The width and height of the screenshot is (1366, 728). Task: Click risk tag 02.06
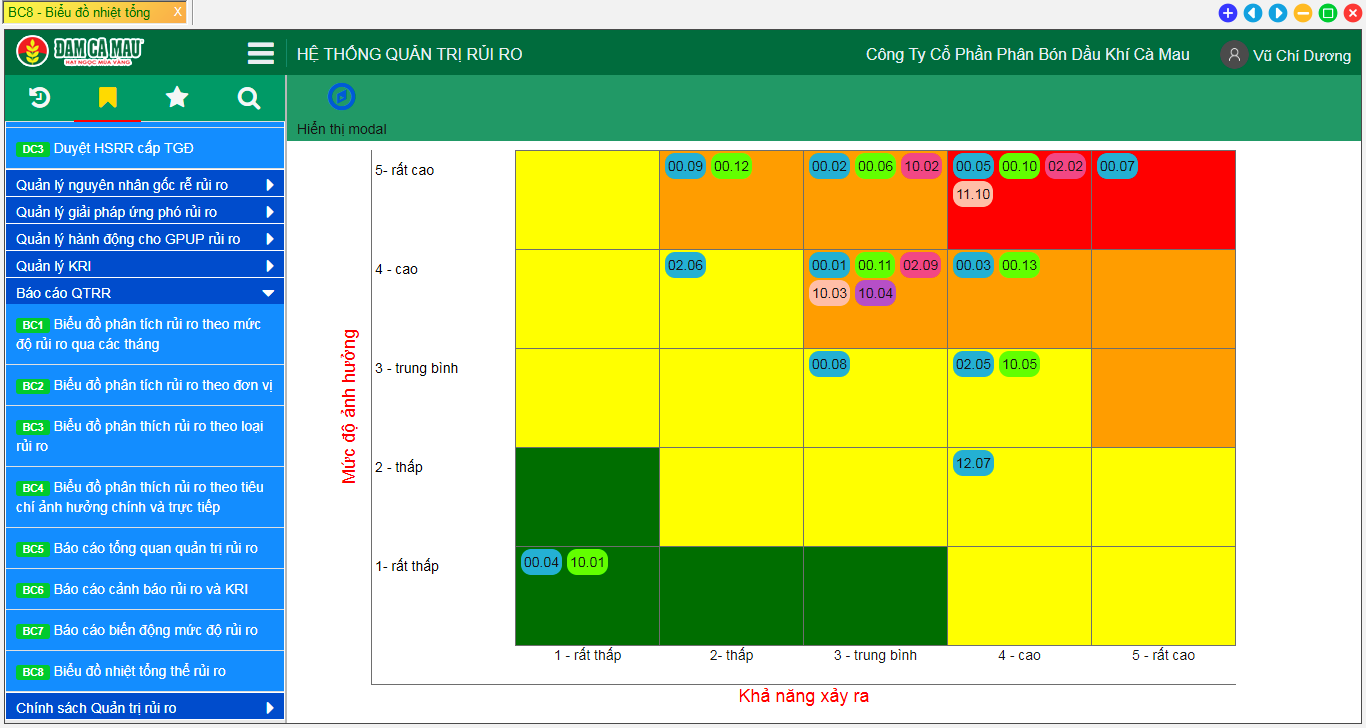pyautogui.click(x=686, y=265)
